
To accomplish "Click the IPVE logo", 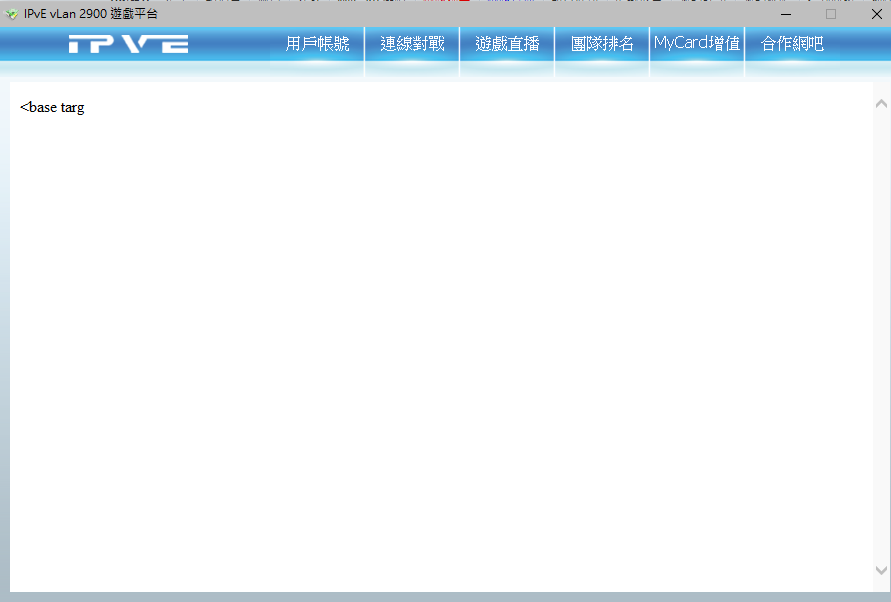I will 128,44.
